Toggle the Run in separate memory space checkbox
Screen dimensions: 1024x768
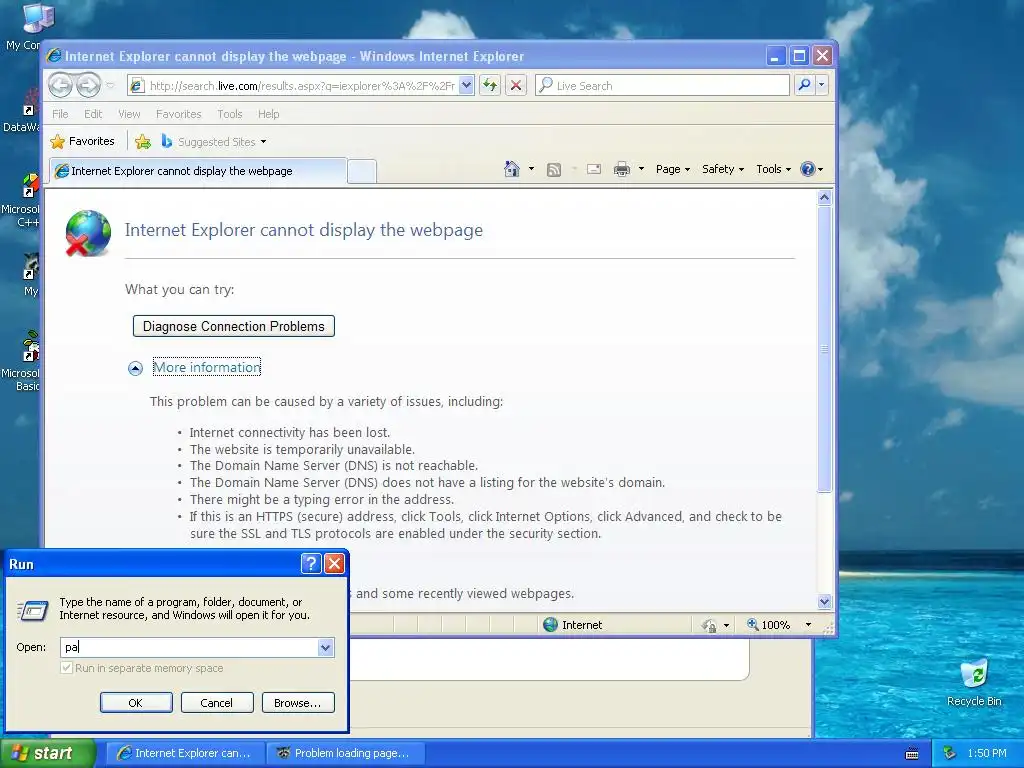click(x=67, y=668)
